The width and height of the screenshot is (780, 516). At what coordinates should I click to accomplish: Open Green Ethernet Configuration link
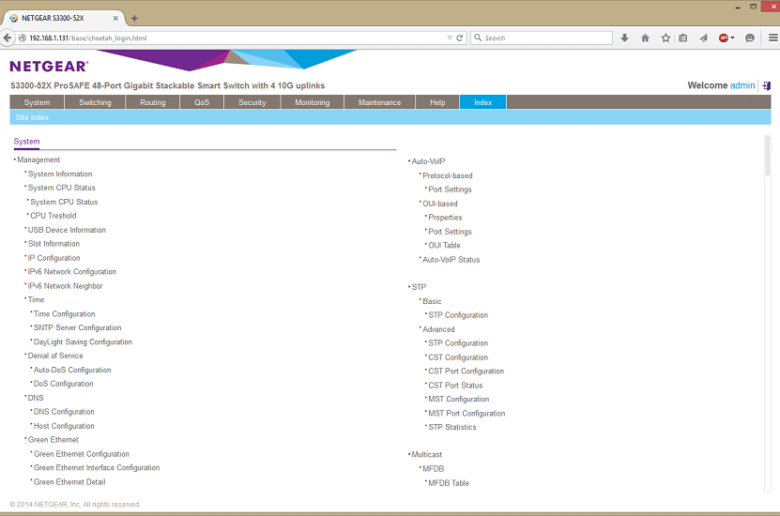tap(82, 454)
